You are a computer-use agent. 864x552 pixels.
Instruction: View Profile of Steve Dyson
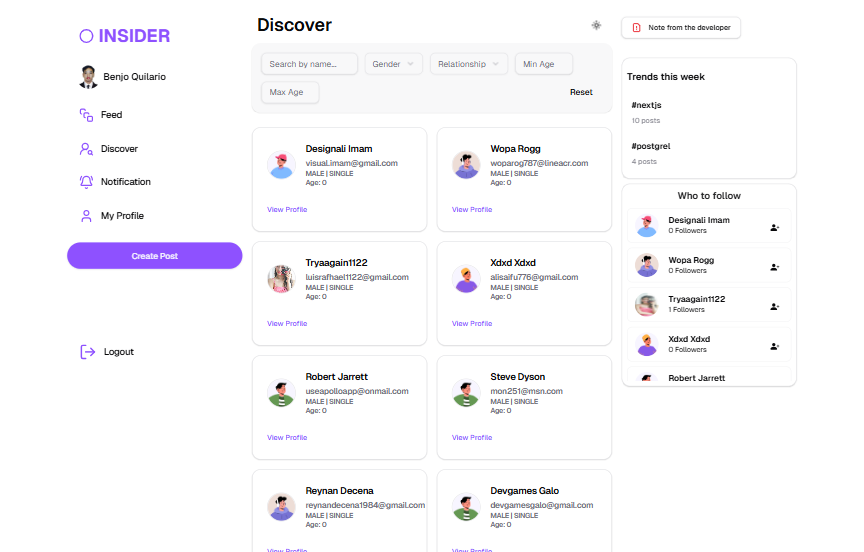click(472, 438)
